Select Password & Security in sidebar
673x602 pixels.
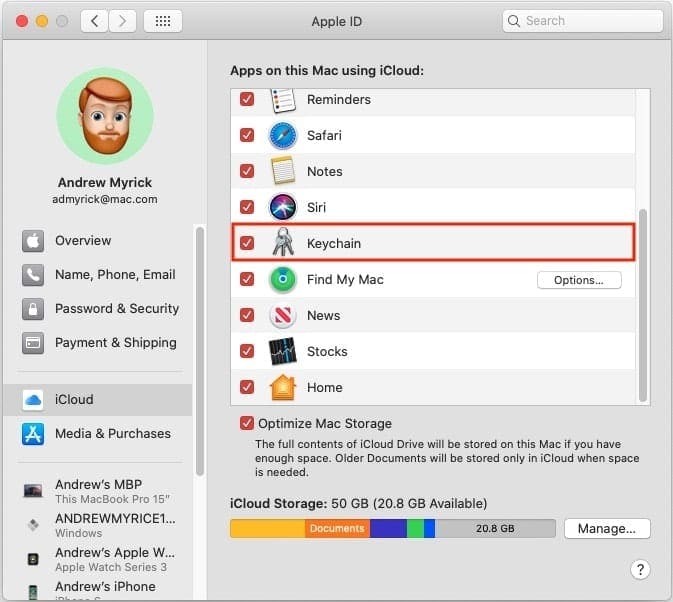[x=116, y=308]
